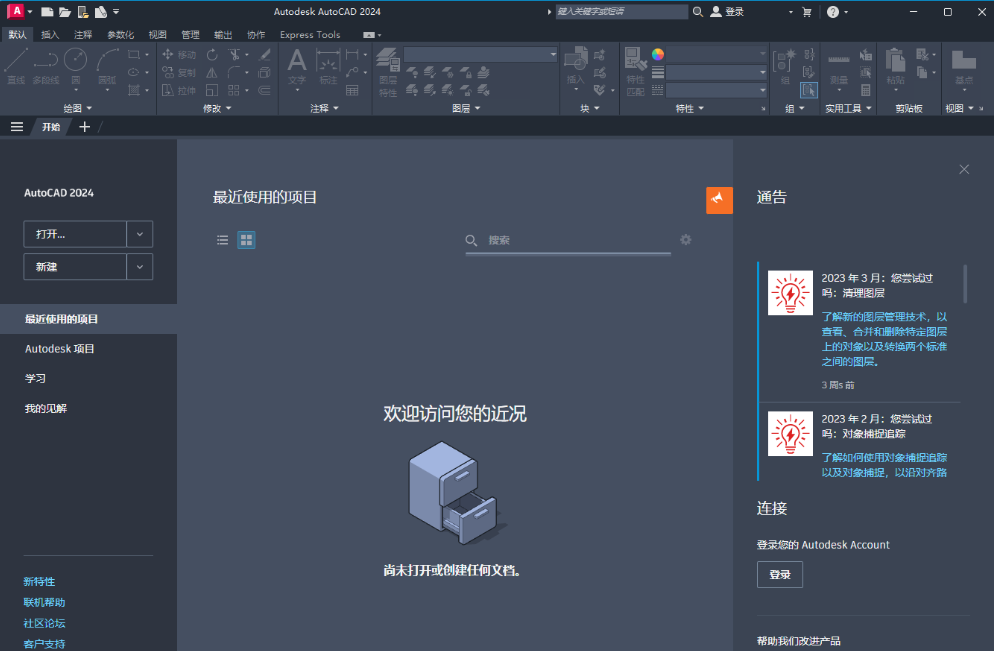Expand the 打开 button dropdown arrow
Image resolution: width=994 pixels, height=651 pixels.
coord(139,234)
